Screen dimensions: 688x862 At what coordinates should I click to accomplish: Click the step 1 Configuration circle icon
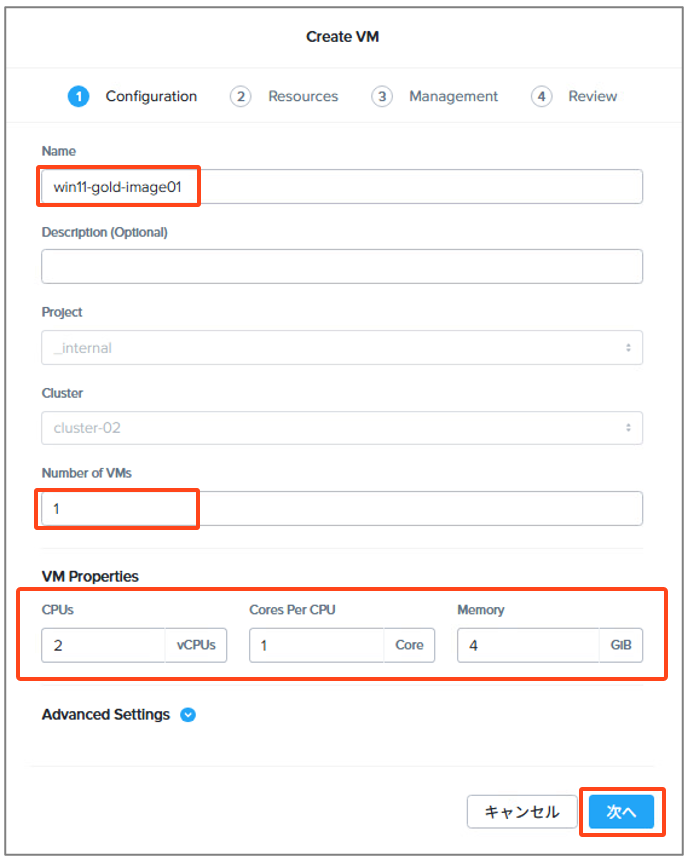pyautogui.click(x=78, y=96)
